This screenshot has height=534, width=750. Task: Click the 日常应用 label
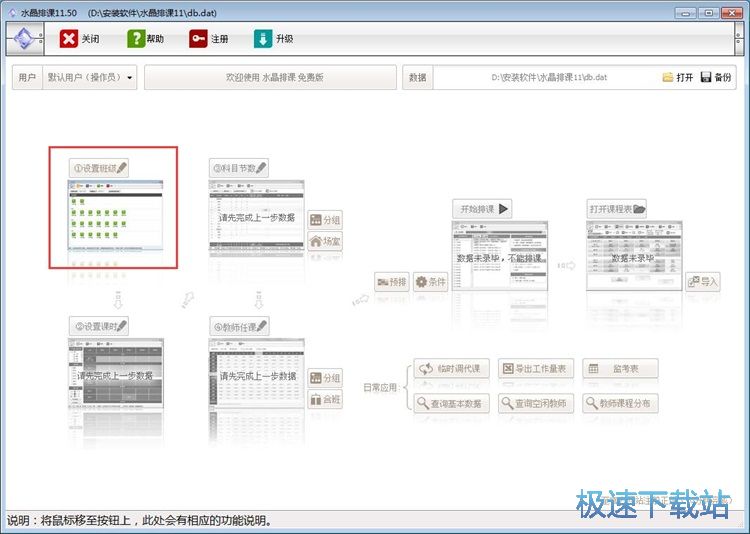[380, 388]
